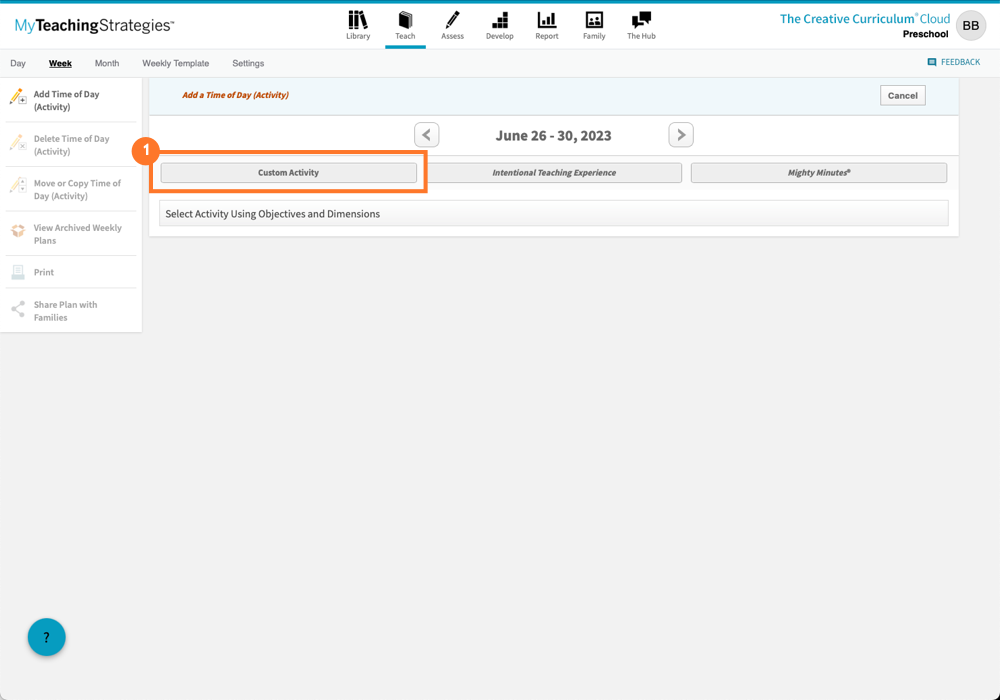Expand Select Activity Using Objectives and Dimensions

coord(553,213)
